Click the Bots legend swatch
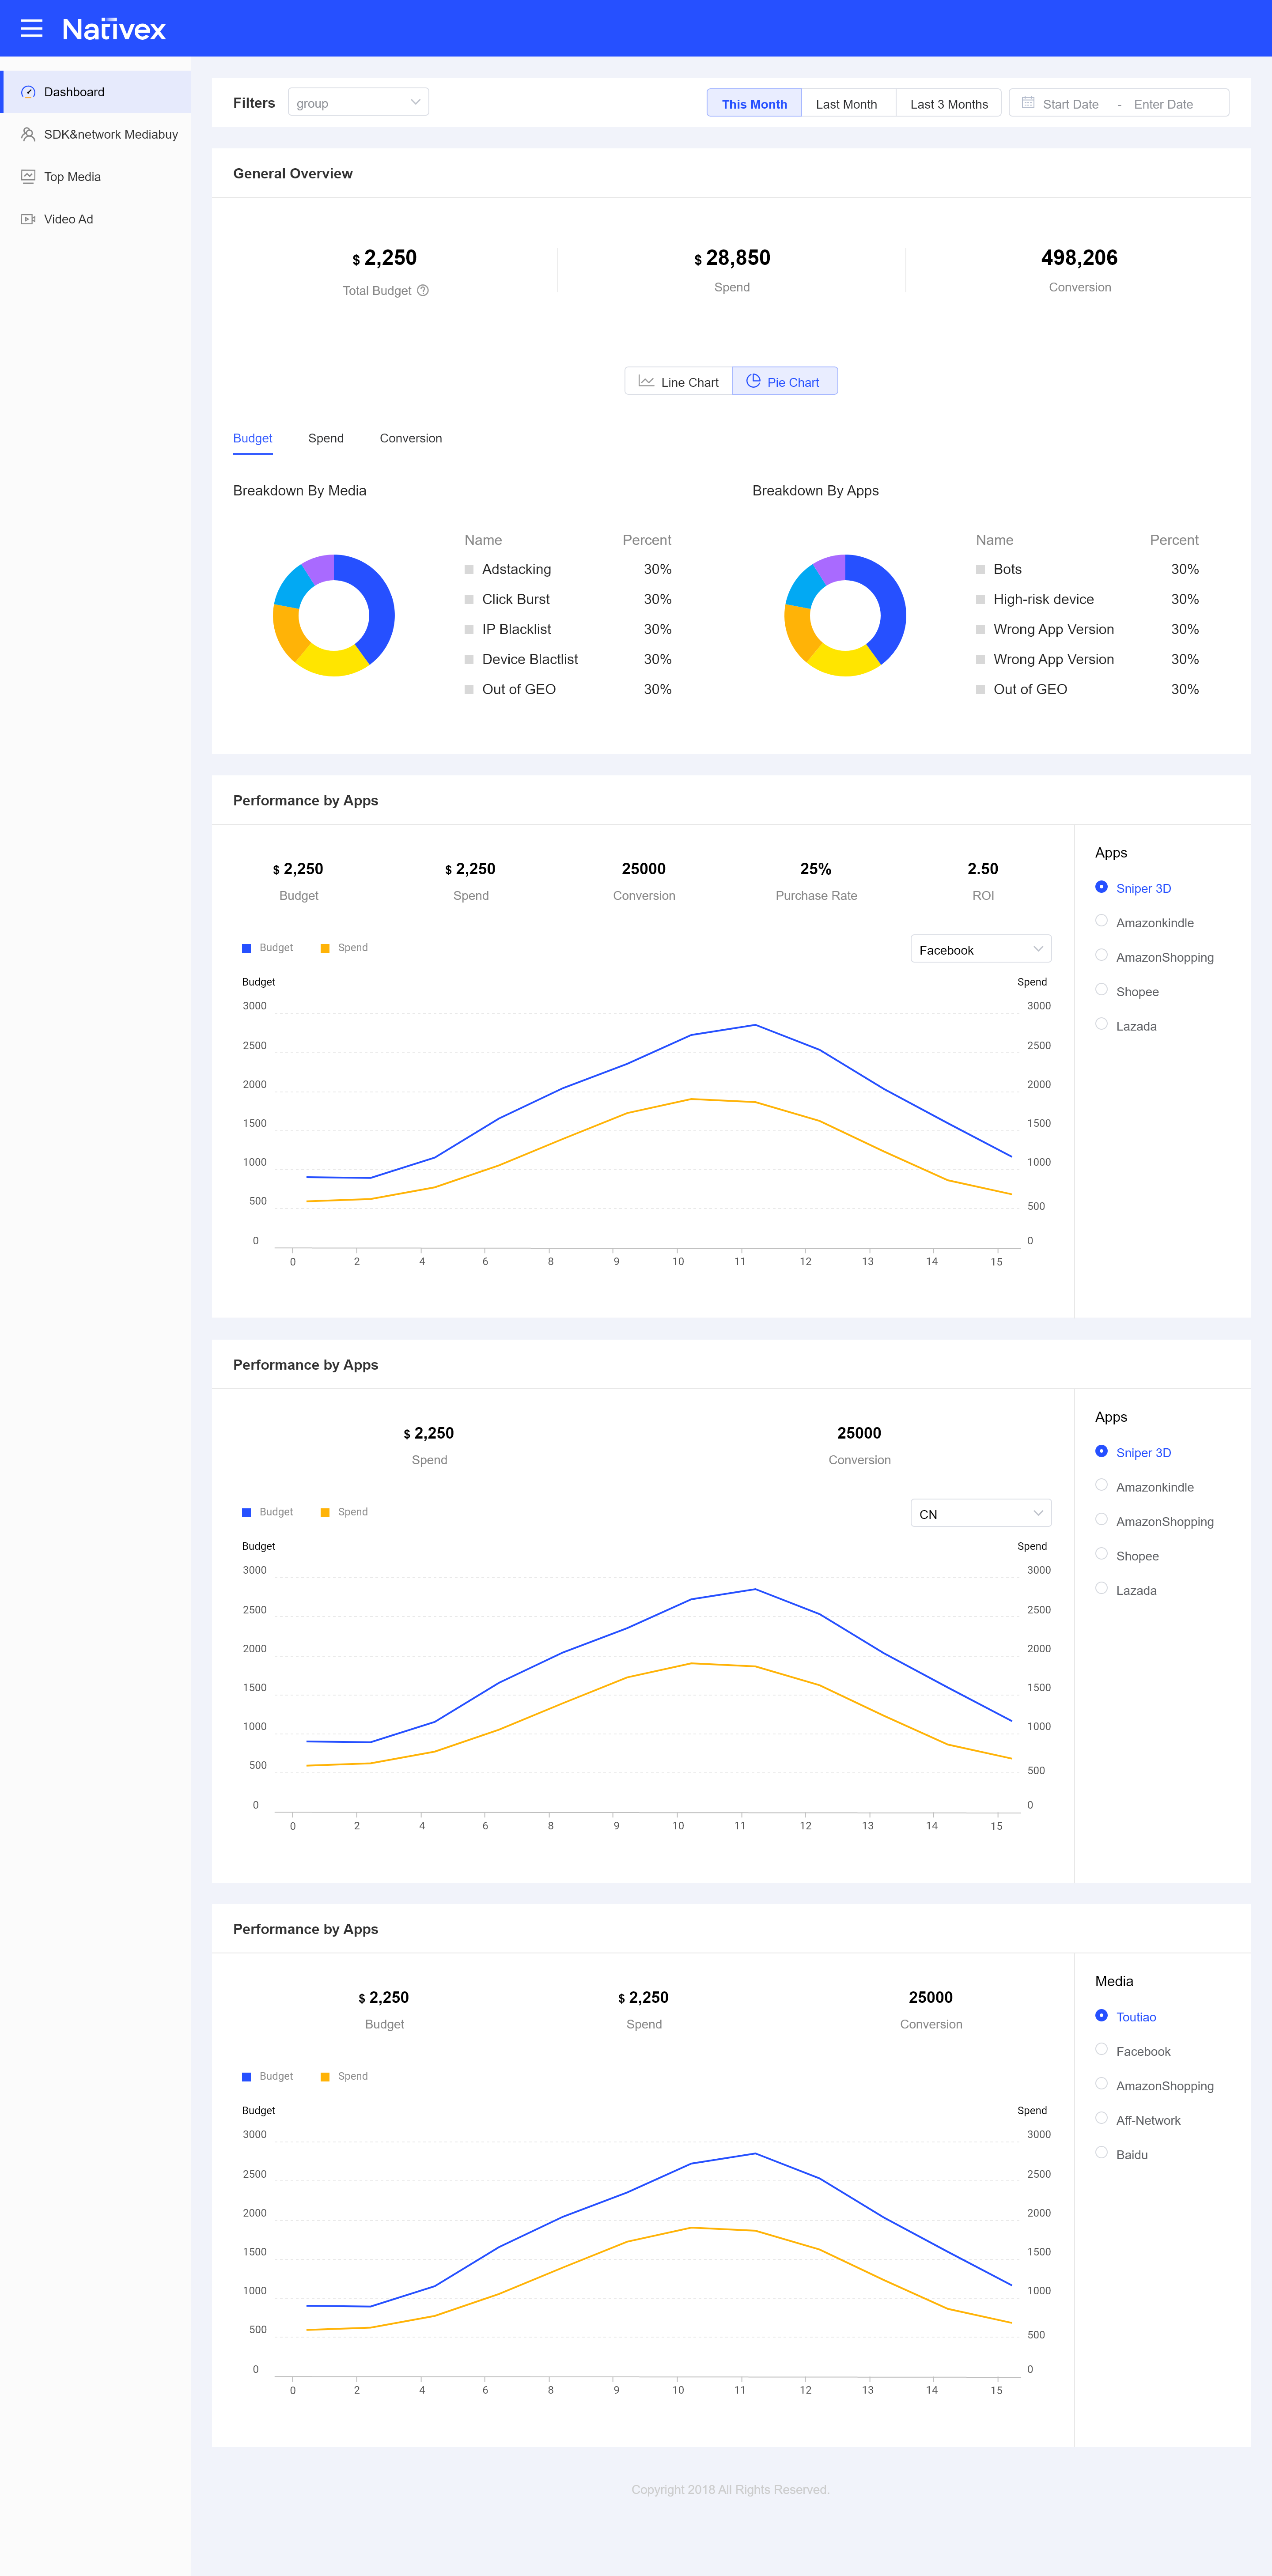The image size is (1272, 2576). tap(981, 570)
